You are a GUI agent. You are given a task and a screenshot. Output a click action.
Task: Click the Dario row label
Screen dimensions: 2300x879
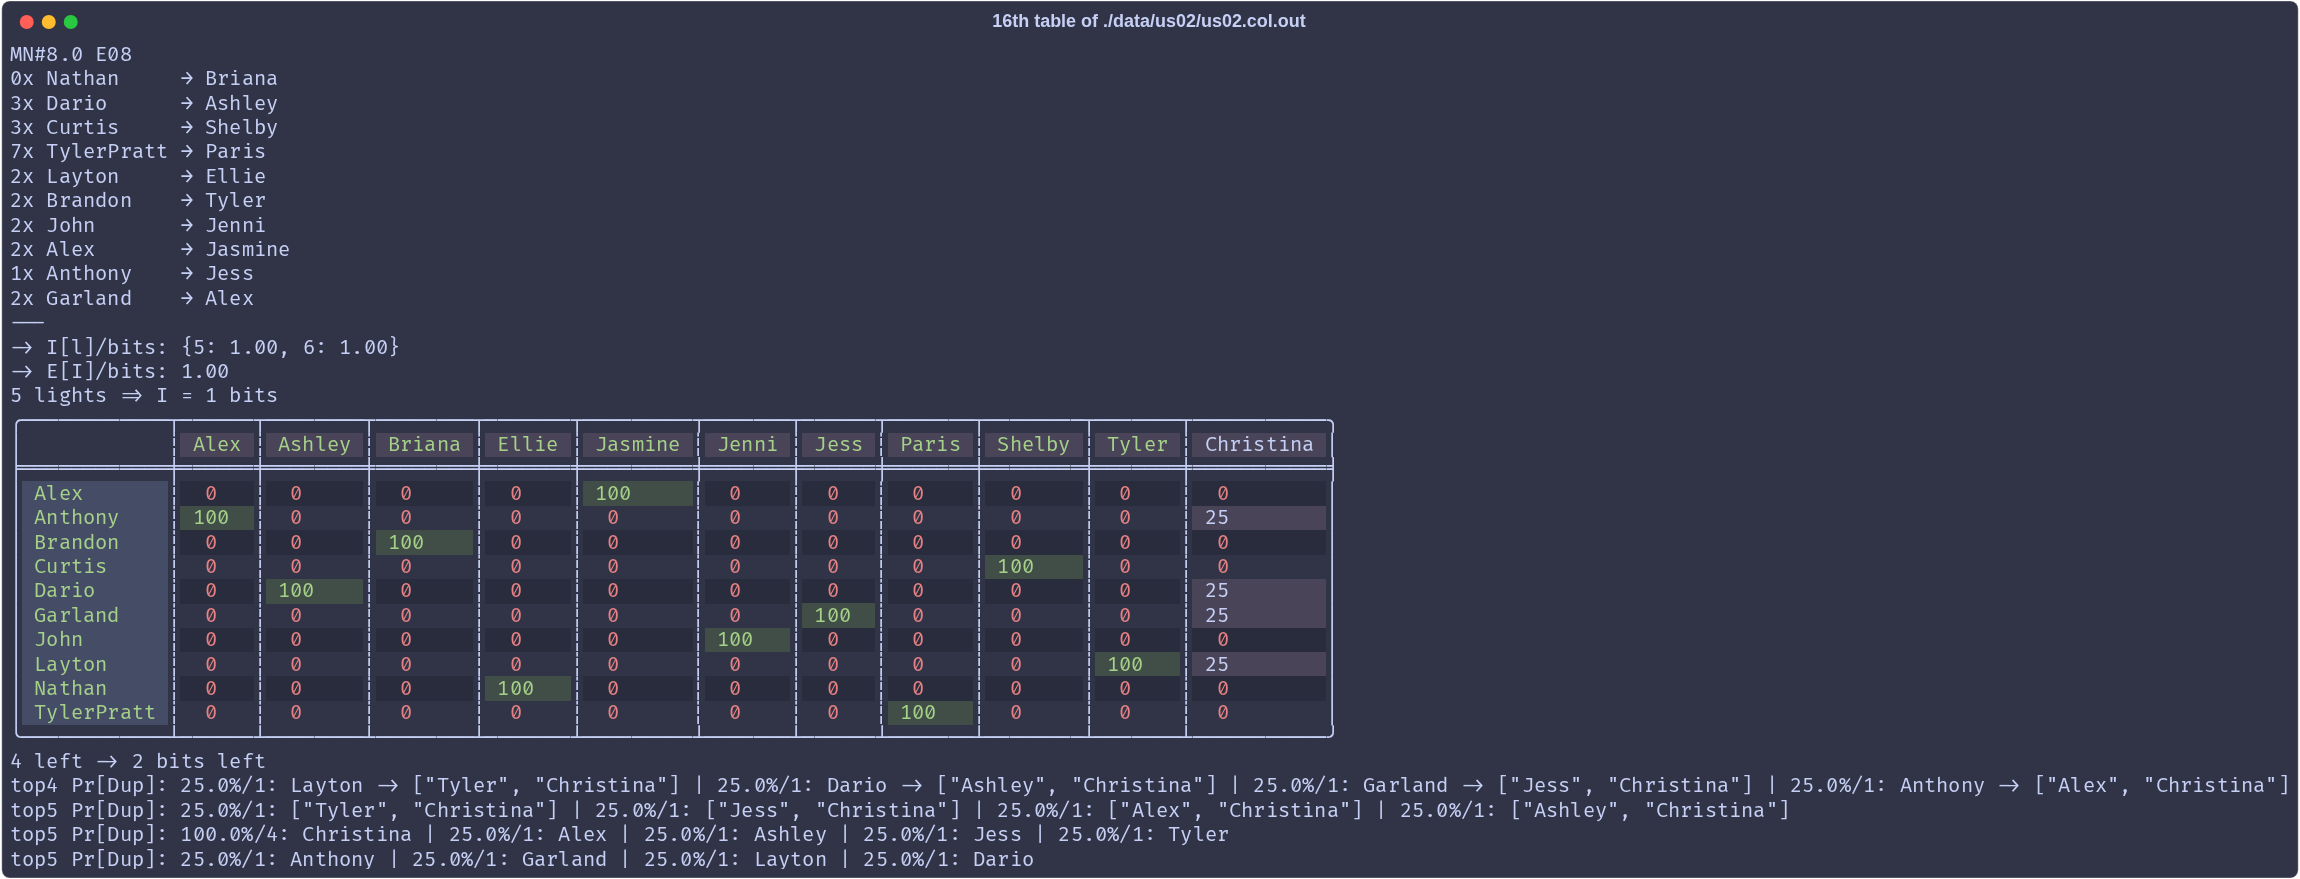[x=95, y=590]
